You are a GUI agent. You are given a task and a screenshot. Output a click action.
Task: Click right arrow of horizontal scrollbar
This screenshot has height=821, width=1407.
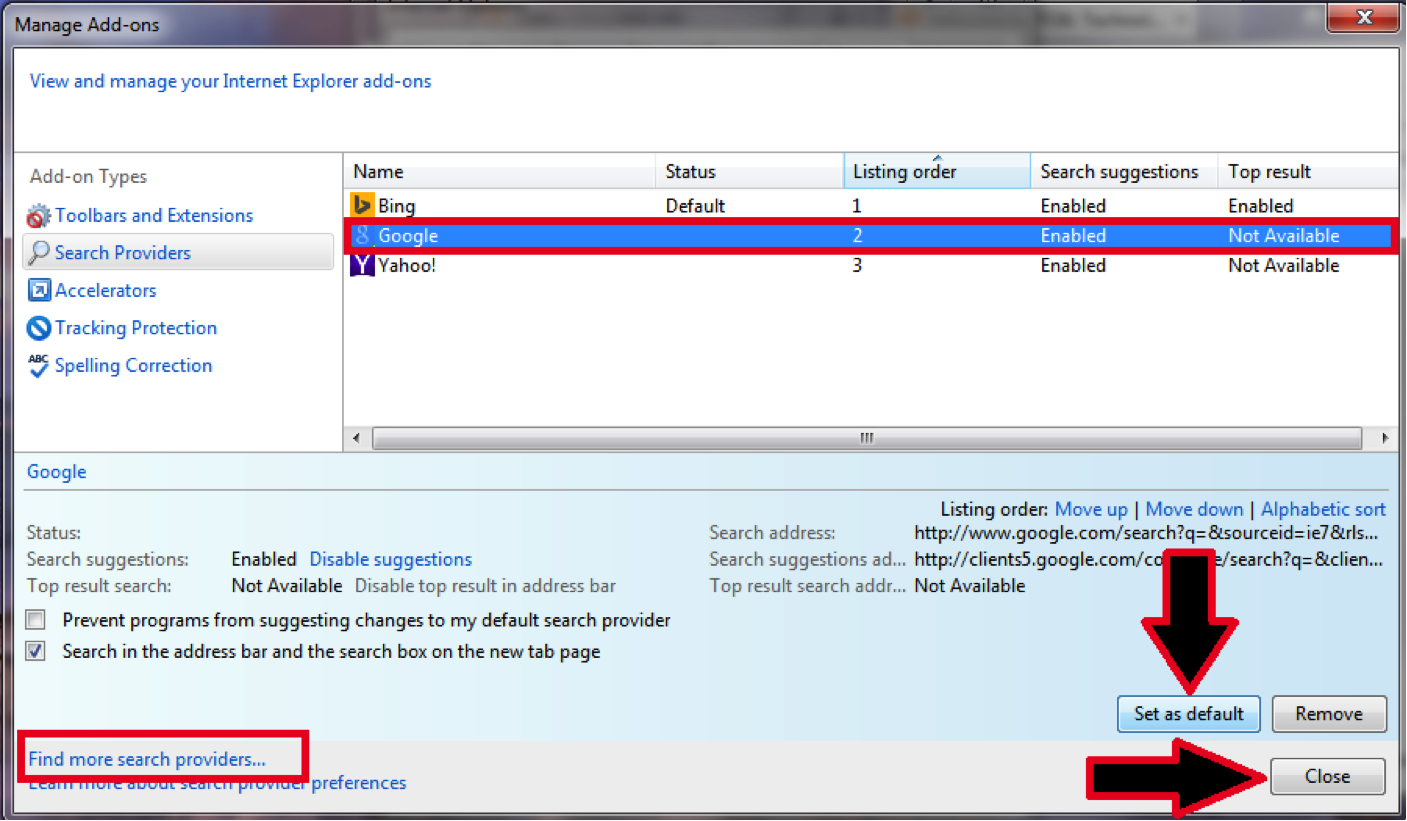point(1385,438)
